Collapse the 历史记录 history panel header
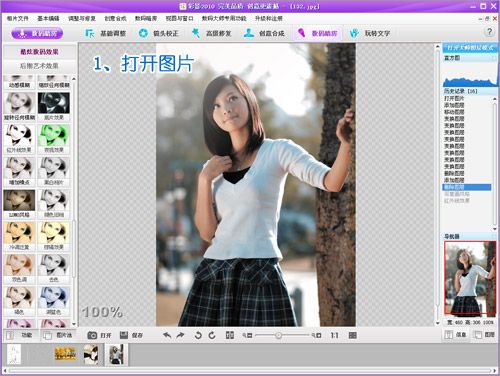This screenshot has height=376, width=500. pyautogui.click(x=470, y=91)
